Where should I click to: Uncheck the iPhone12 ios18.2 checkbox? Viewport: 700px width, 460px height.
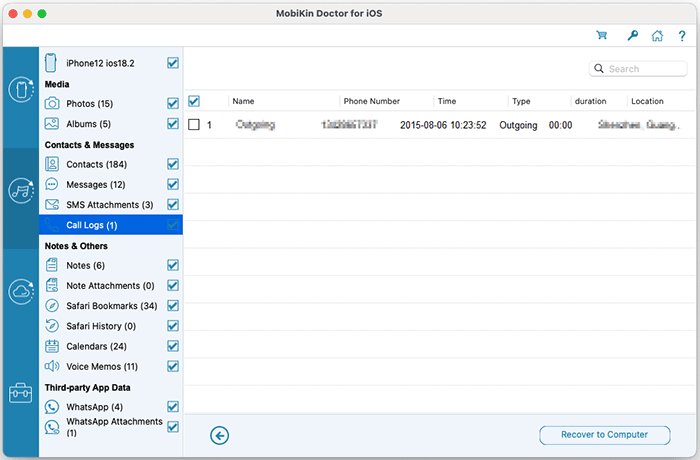(x=173, y=63)
